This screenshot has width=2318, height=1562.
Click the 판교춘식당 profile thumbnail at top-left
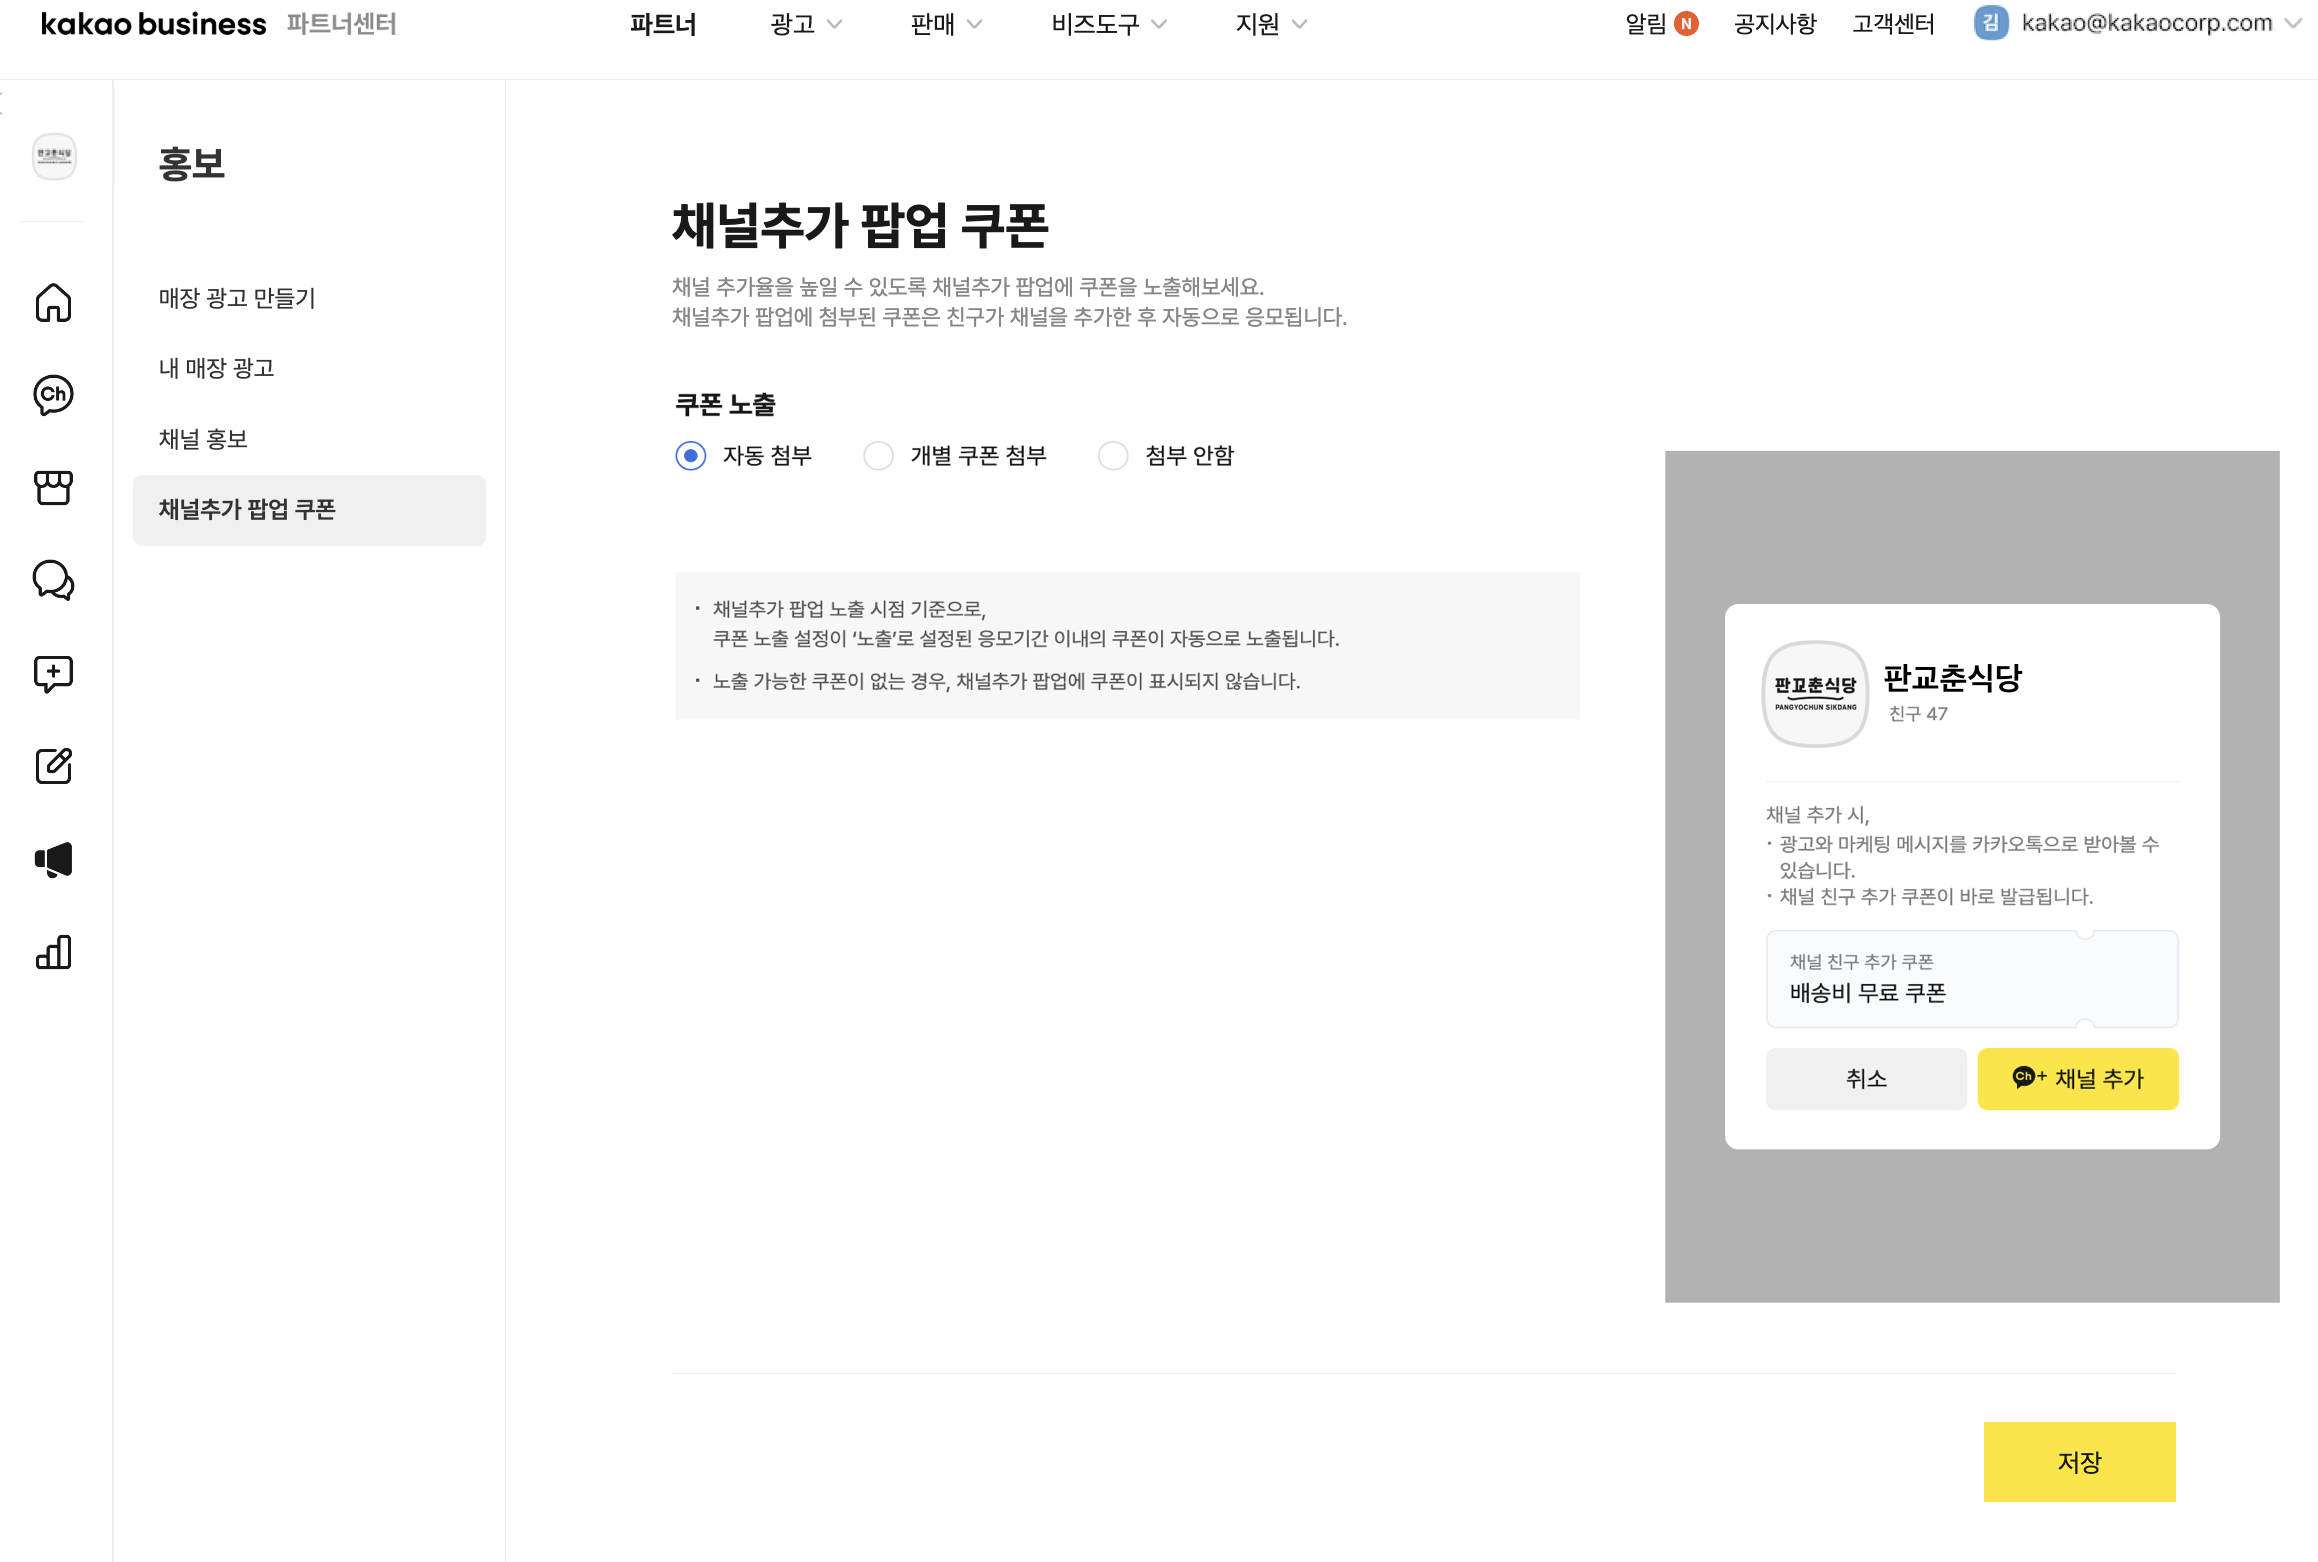click(x=54, y=156)
